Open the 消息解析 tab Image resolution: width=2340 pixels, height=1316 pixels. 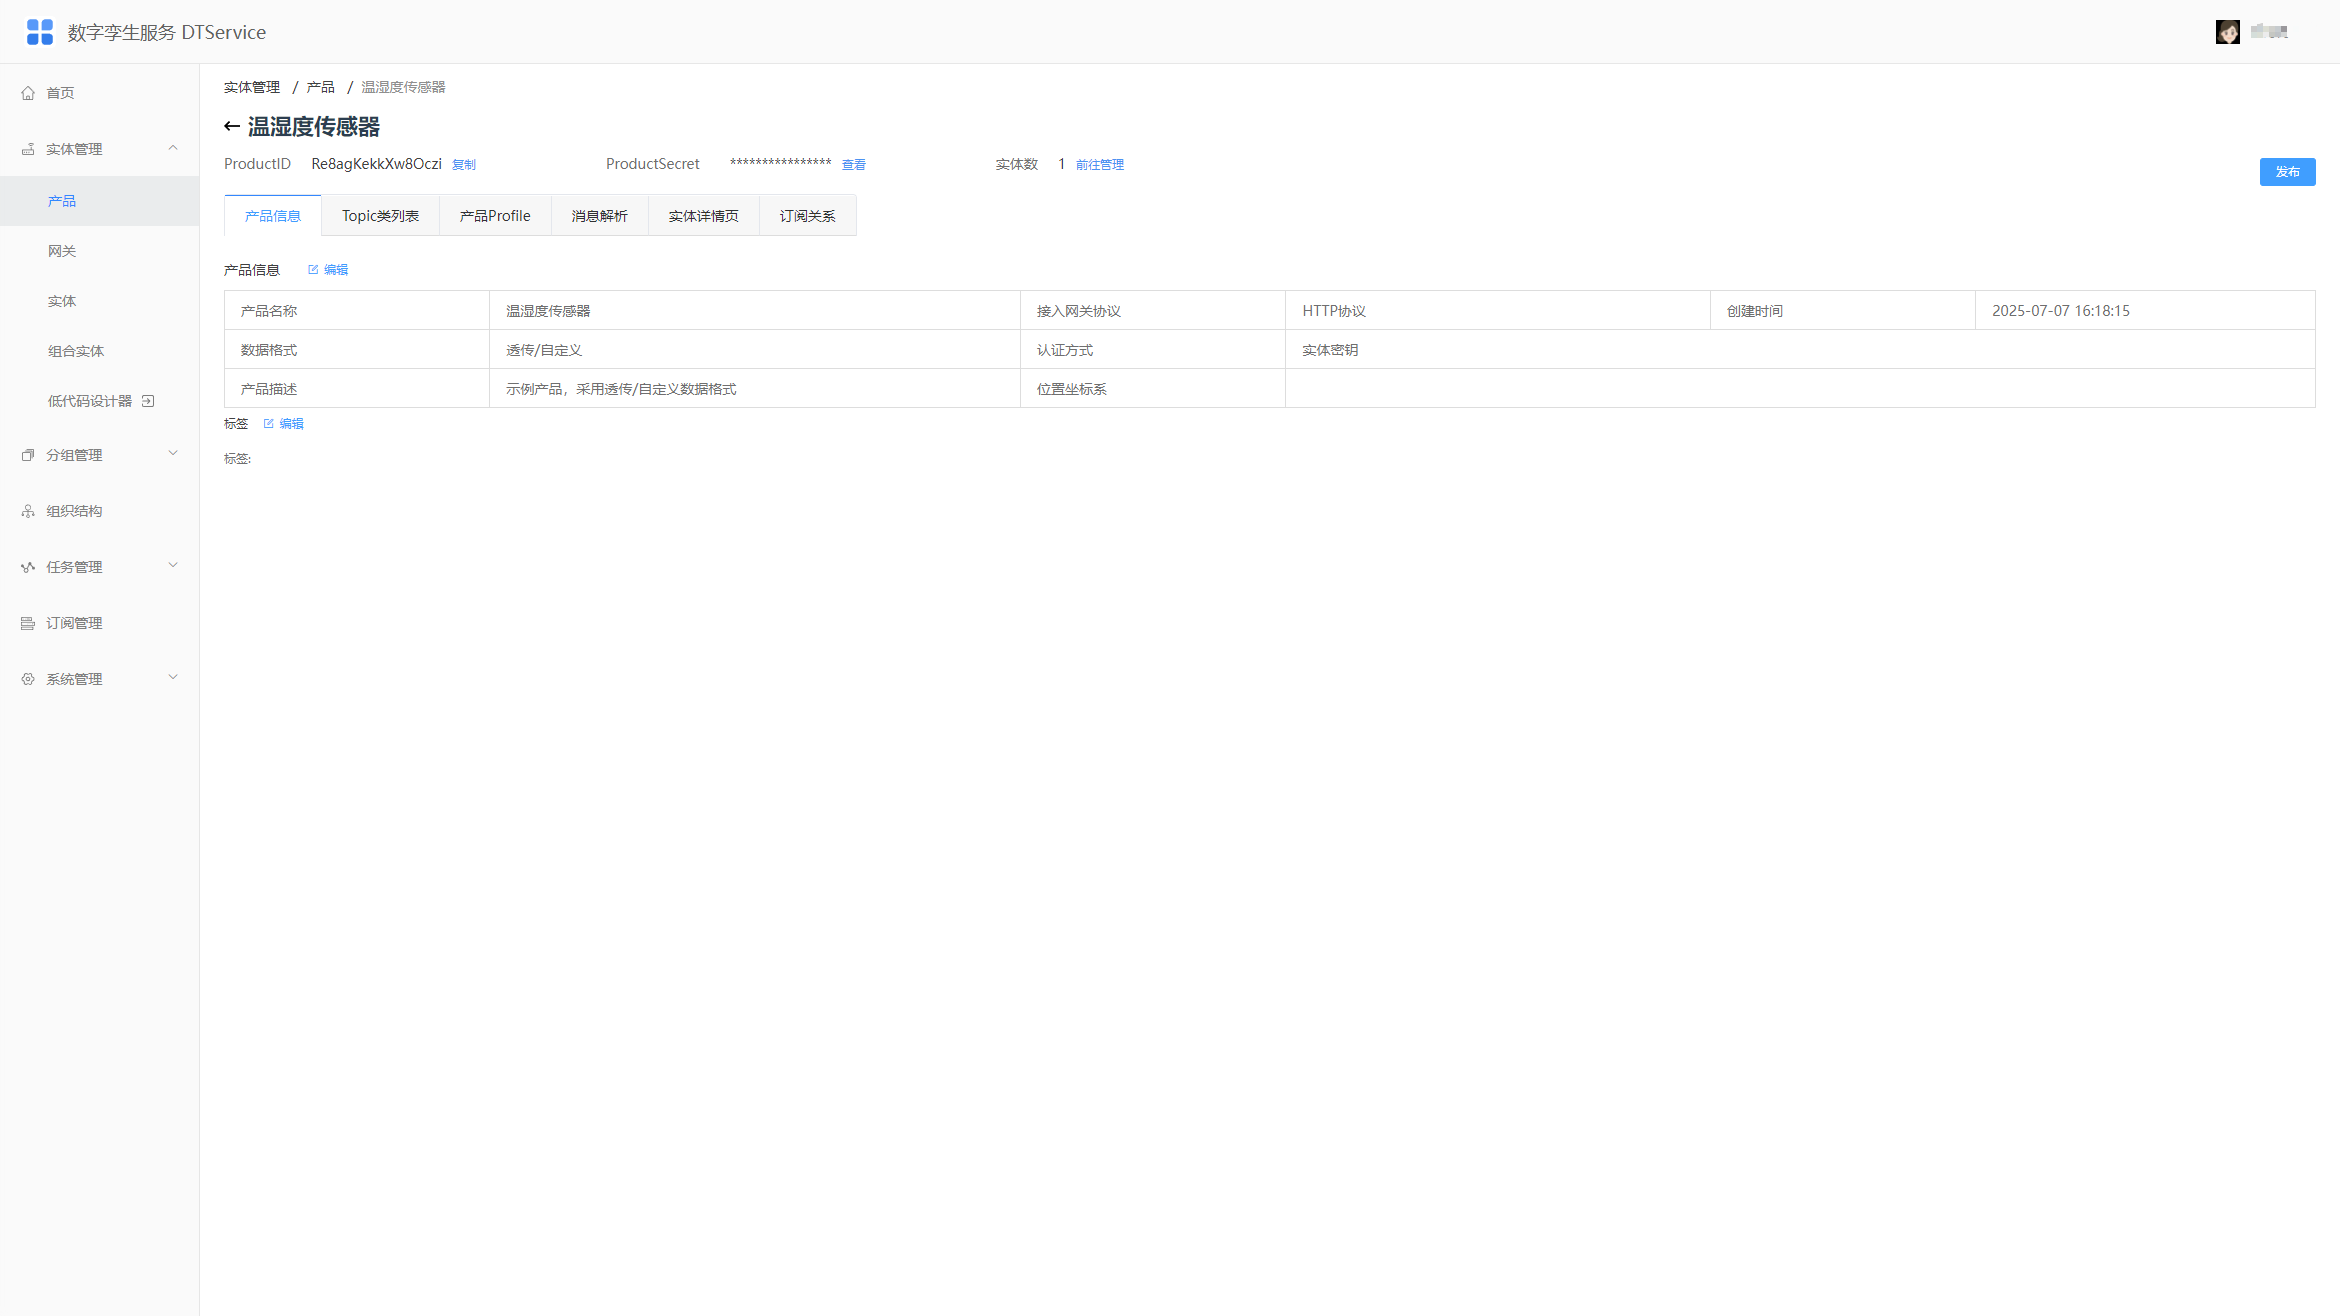[x=600, y=216]
